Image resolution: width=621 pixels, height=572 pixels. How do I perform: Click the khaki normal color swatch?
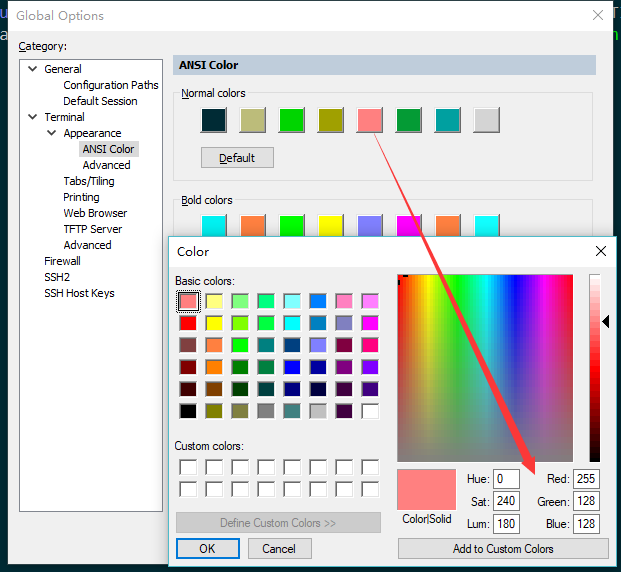(253, 120)
